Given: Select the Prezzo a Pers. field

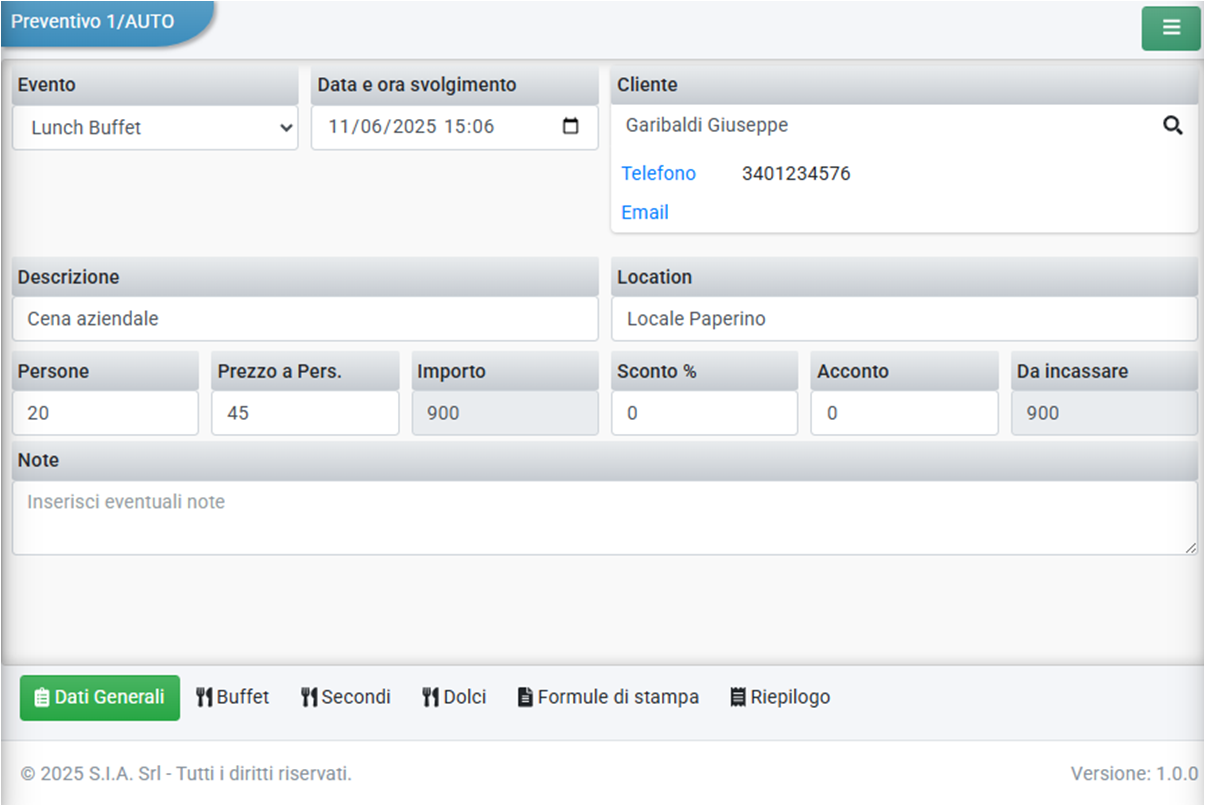Looking at the screenshot, I should [305, 413].
